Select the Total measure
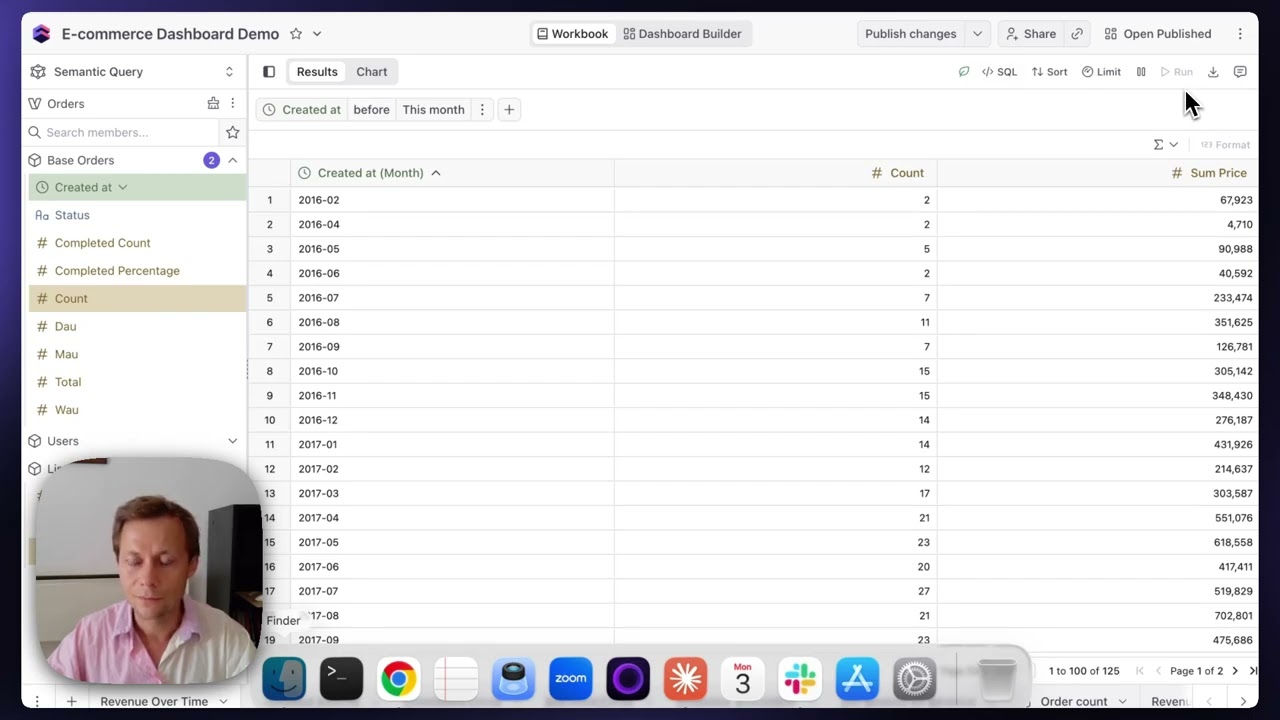The image size is (1280, 720). (x=137, y=382)
